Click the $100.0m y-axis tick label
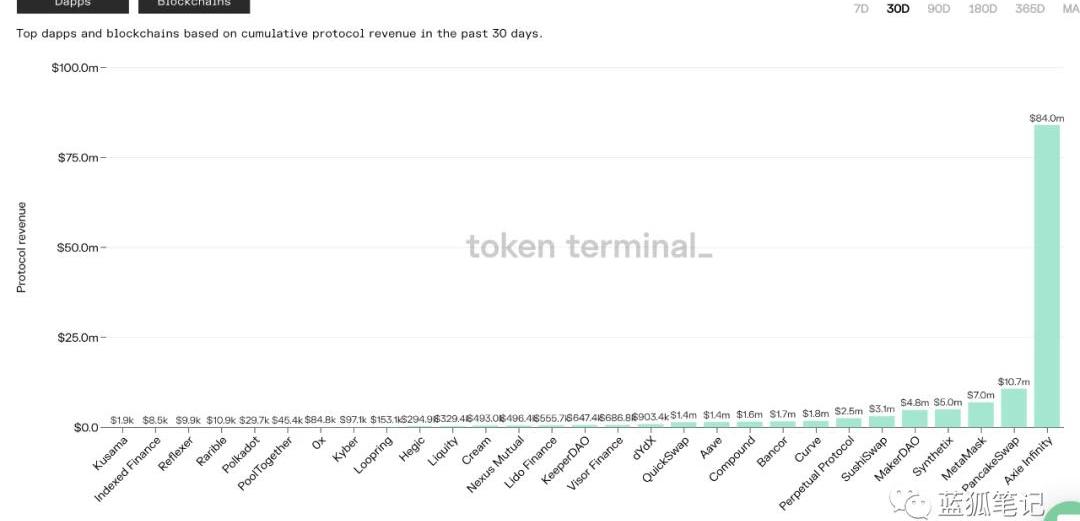The height and width of the screenshot is (521, 1080). (75, 68)
